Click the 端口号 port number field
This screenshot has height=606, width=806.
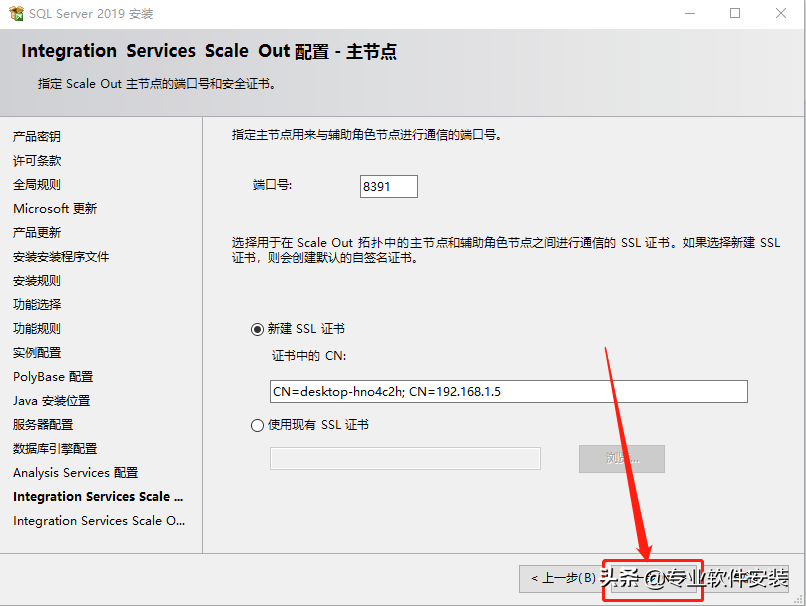(x=389, y=187)
